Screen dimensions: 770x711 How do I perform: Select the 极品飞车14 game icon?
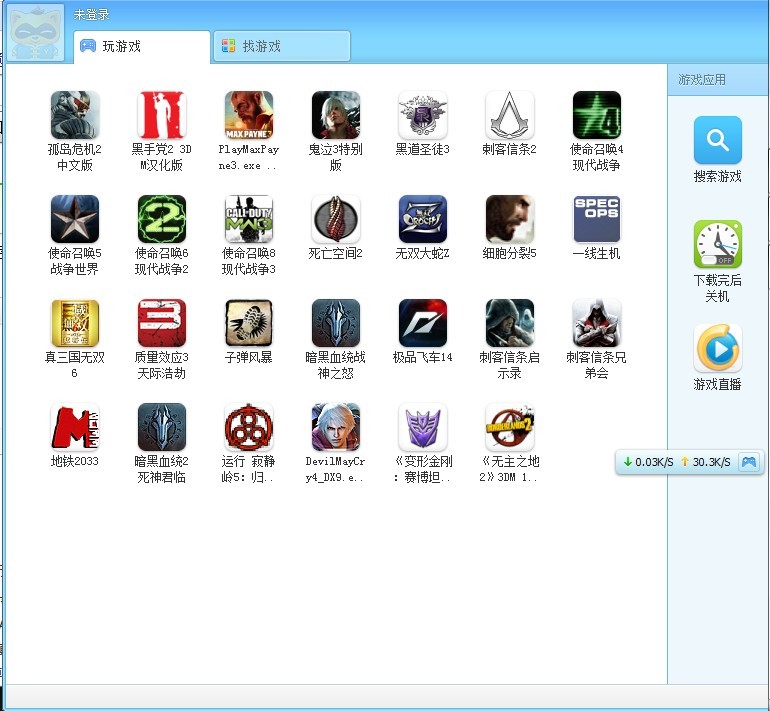click(x=422, y=323)
